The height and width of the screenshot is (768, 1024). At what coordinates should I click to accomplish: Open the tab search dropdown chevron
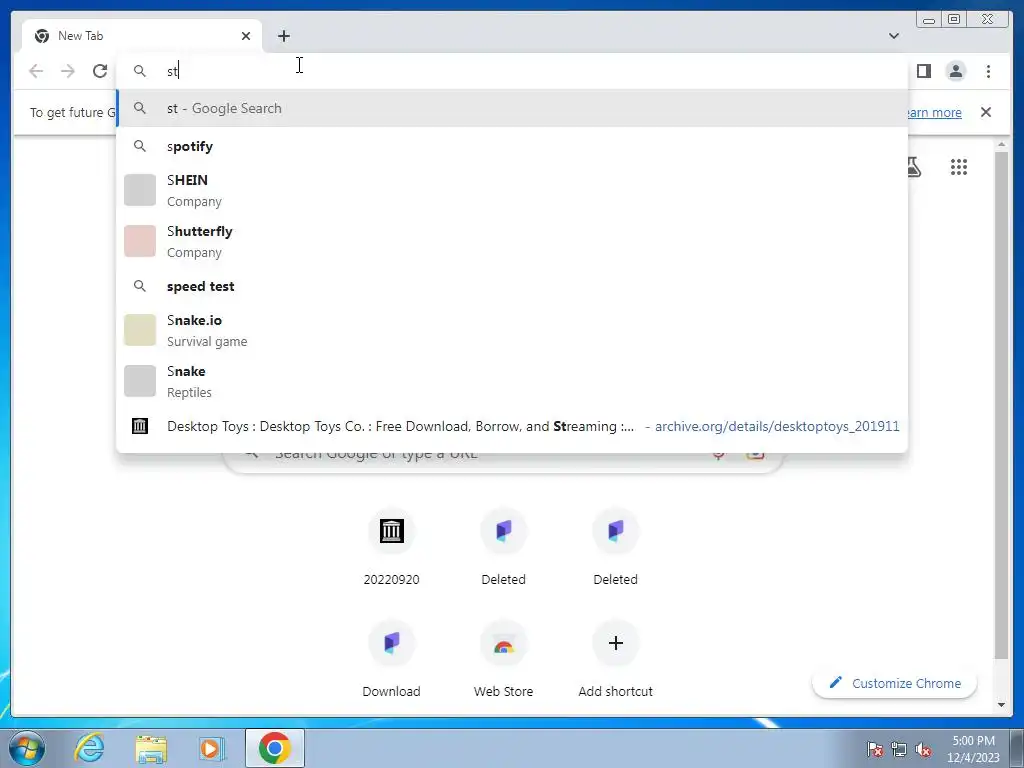coord(894,36)
